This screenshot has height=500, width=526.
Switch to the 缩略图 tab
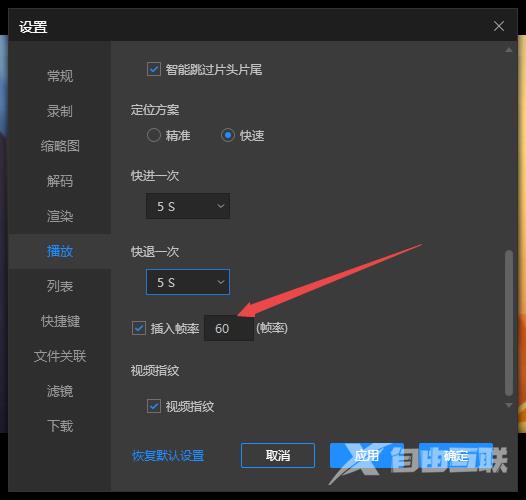(60, 146)
